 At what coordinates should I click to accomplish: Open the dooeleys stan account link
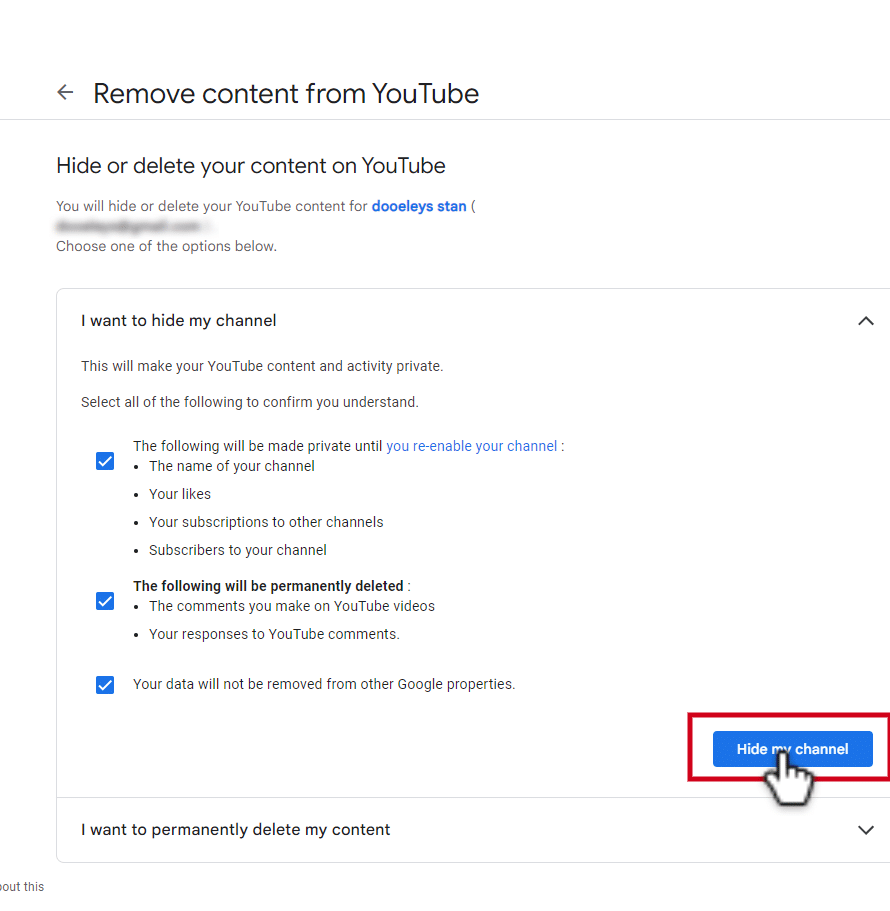(x=419, y=206)
